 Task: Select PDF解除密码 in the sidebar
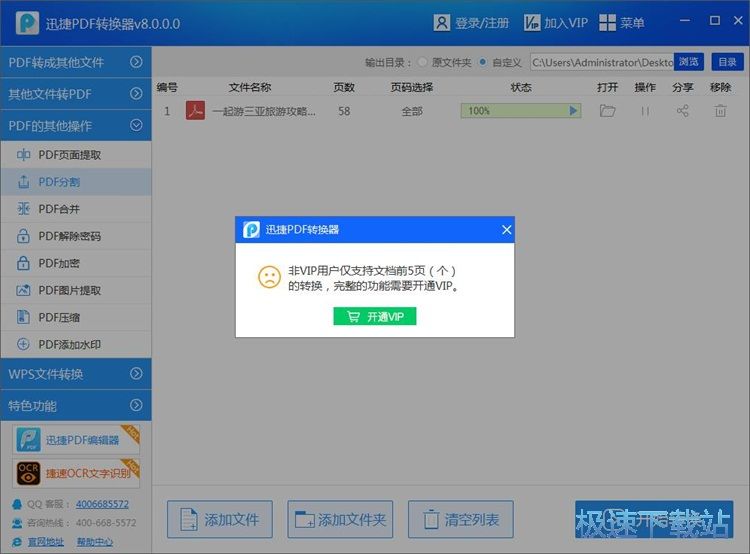[76, 236]
